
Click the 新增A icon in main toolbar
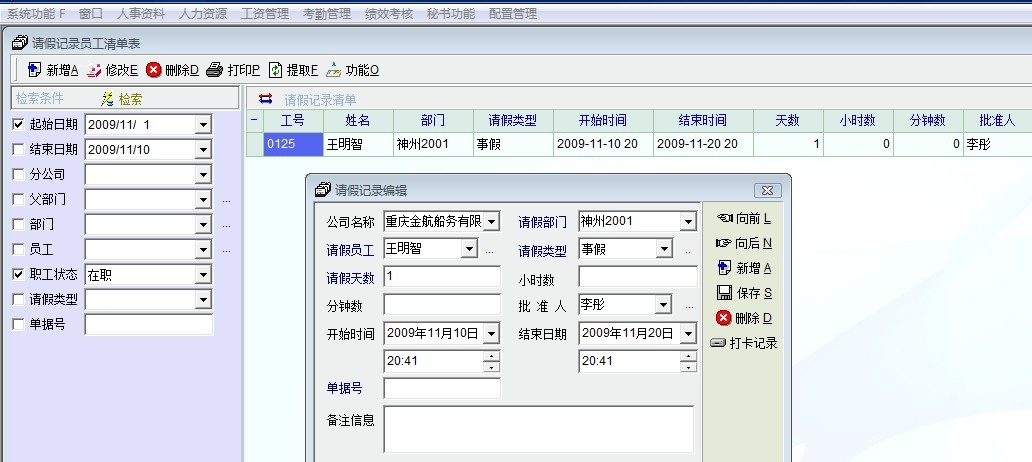coord(34,70)
